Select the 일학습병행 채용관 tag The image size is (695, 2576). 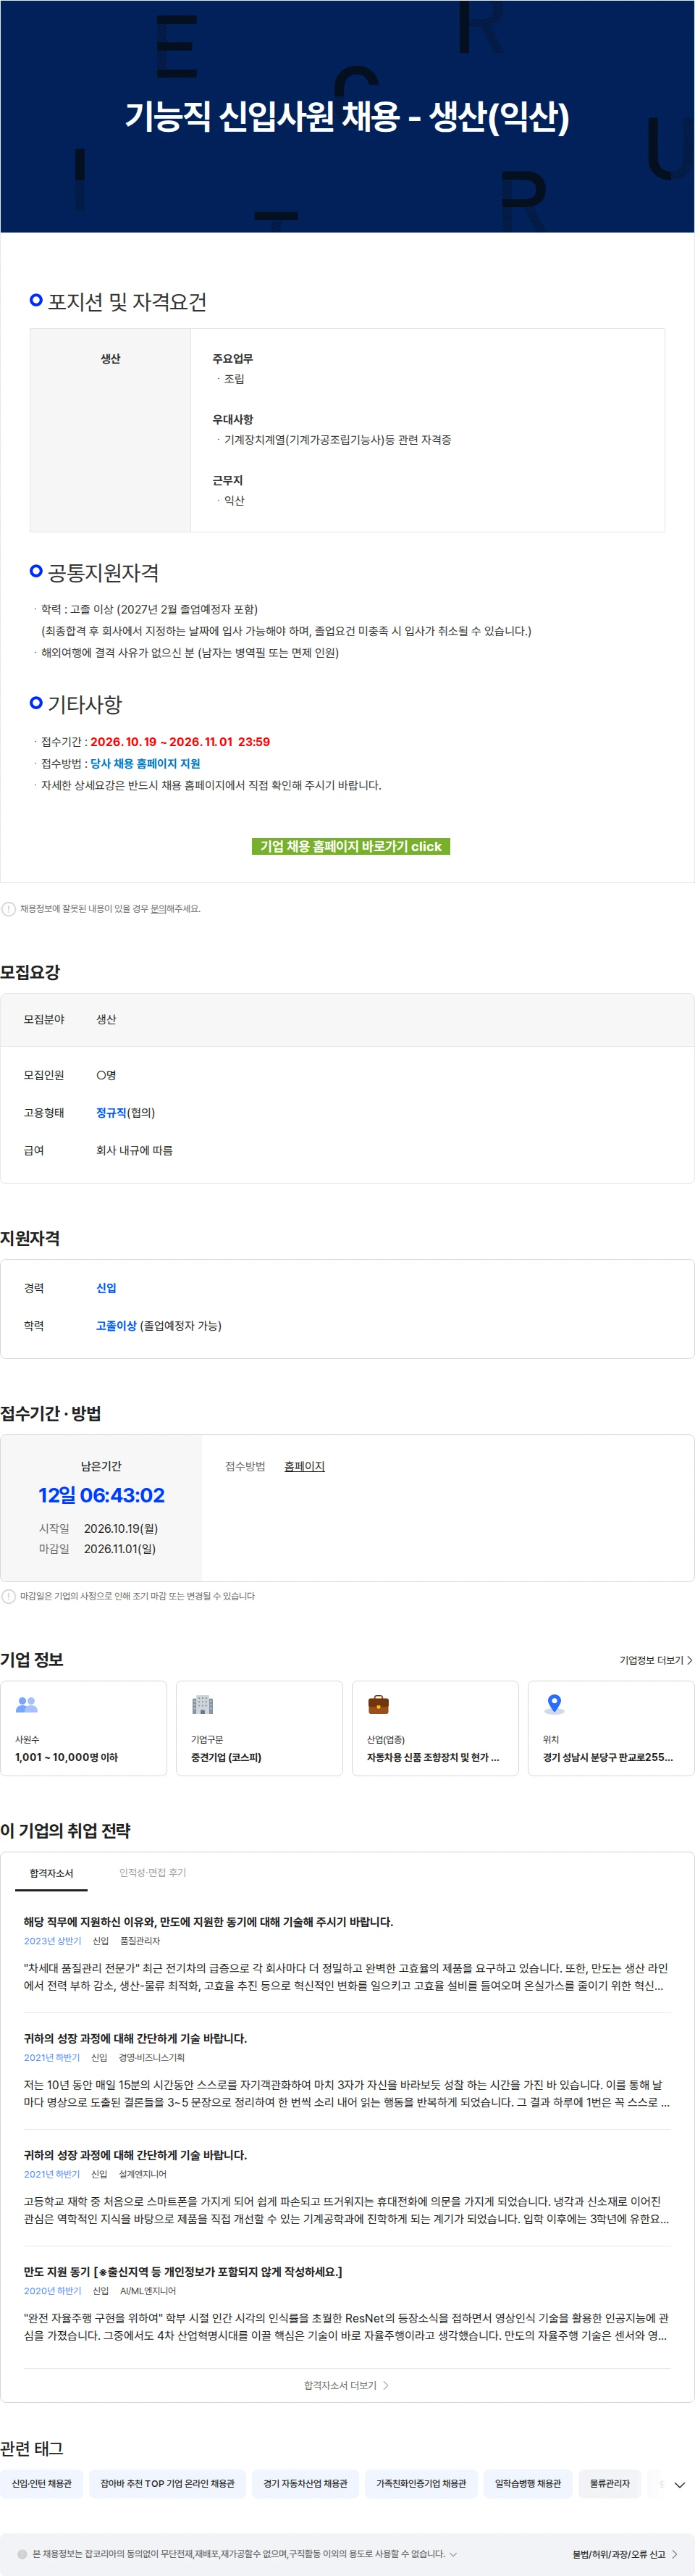[x=528, y=2483]
